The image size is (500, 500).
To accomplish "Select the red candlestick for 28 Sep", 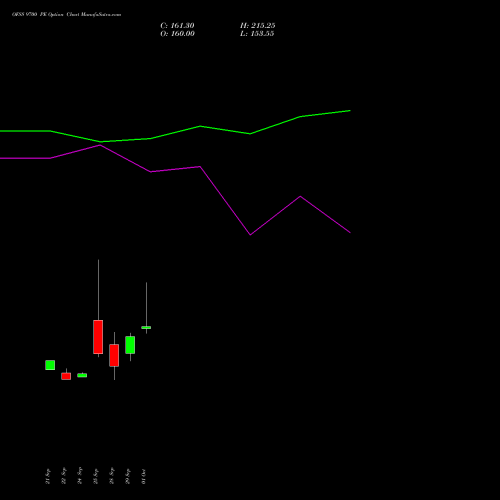I will [x=114, y=355].
